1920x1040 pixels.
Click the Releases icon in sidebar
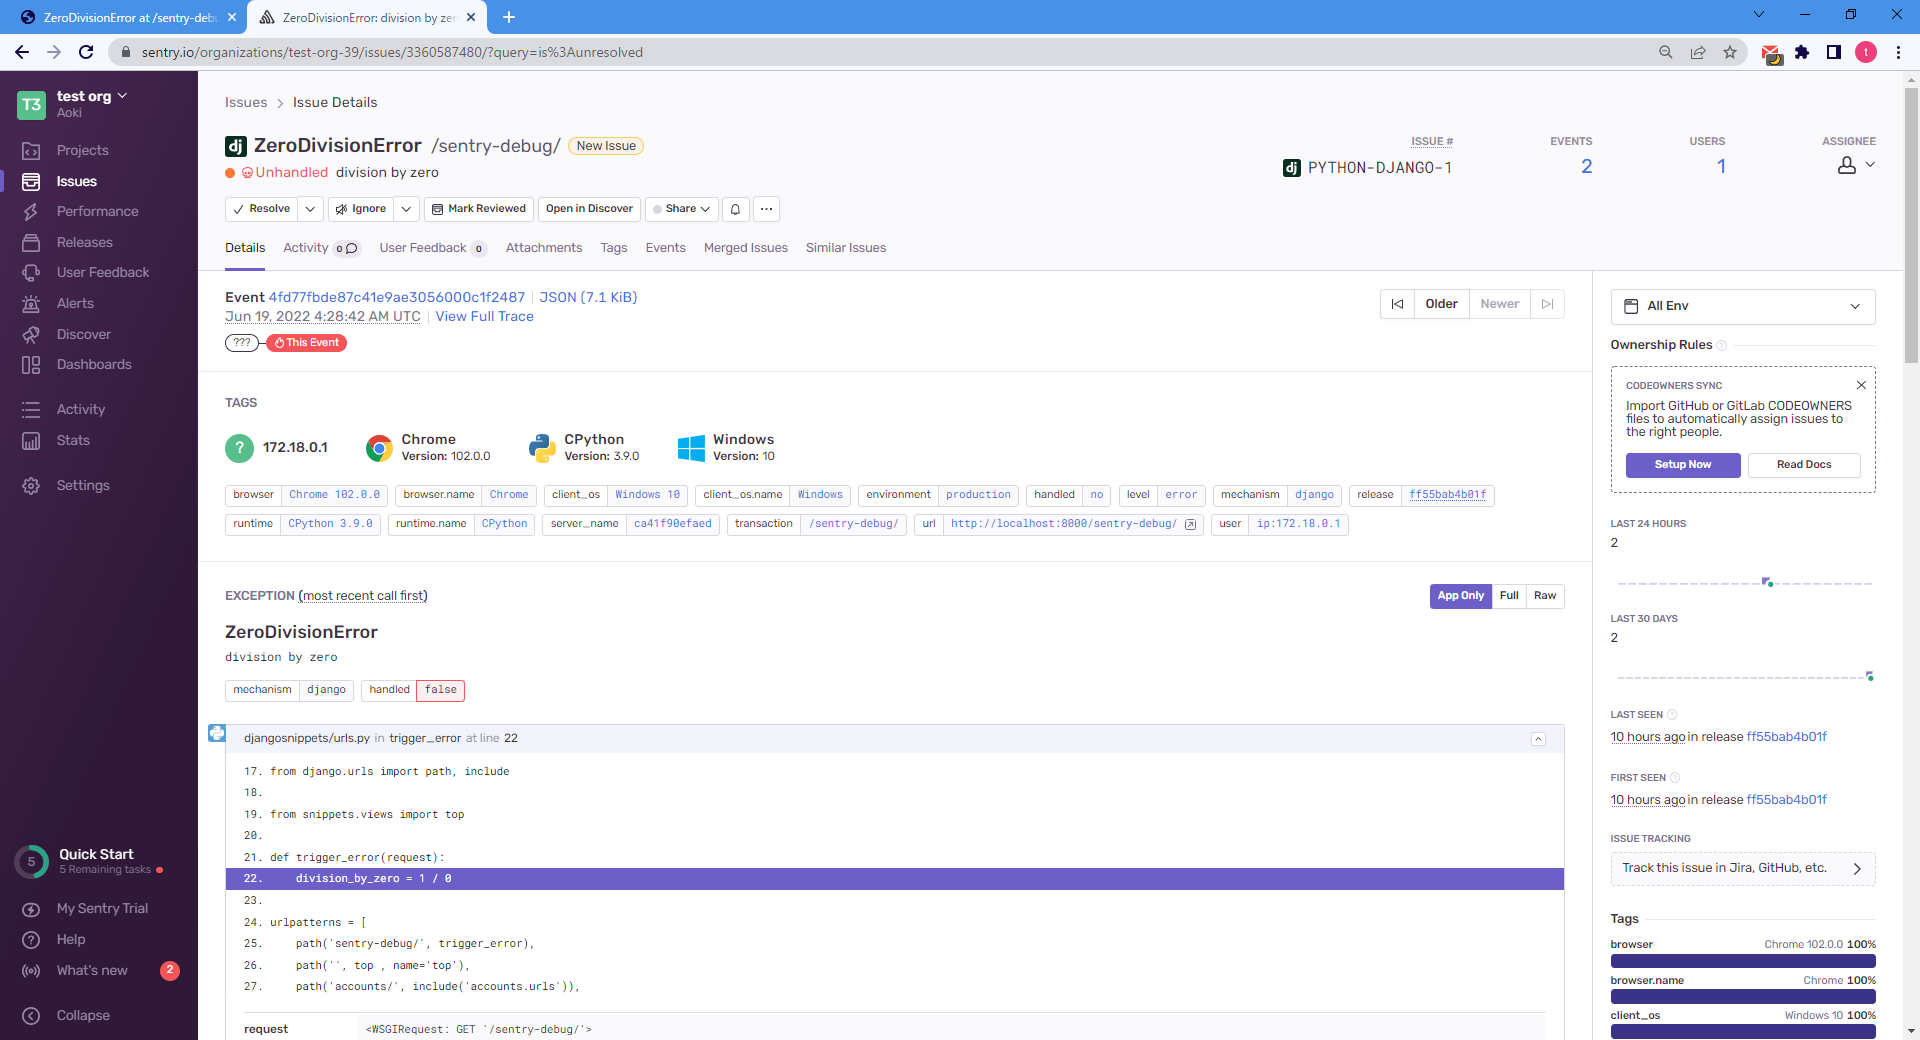click(31, 242)
